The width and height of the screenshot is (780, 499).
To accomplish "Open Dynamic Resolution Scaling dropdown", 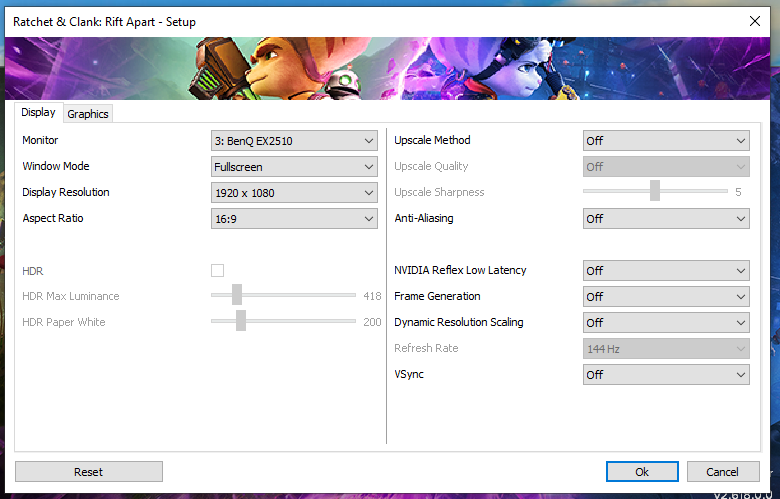I will (x=666, y=322).
